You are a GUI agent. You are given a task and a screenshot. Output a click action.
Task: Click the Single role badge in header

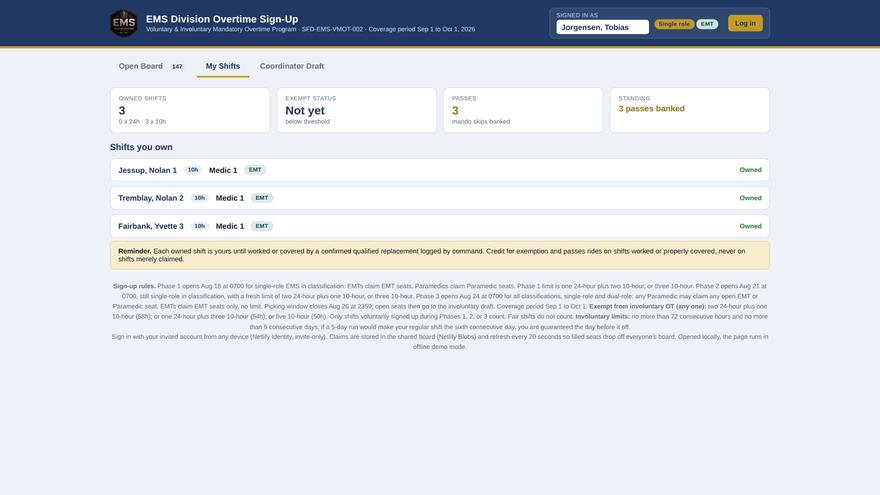[674, 24]
